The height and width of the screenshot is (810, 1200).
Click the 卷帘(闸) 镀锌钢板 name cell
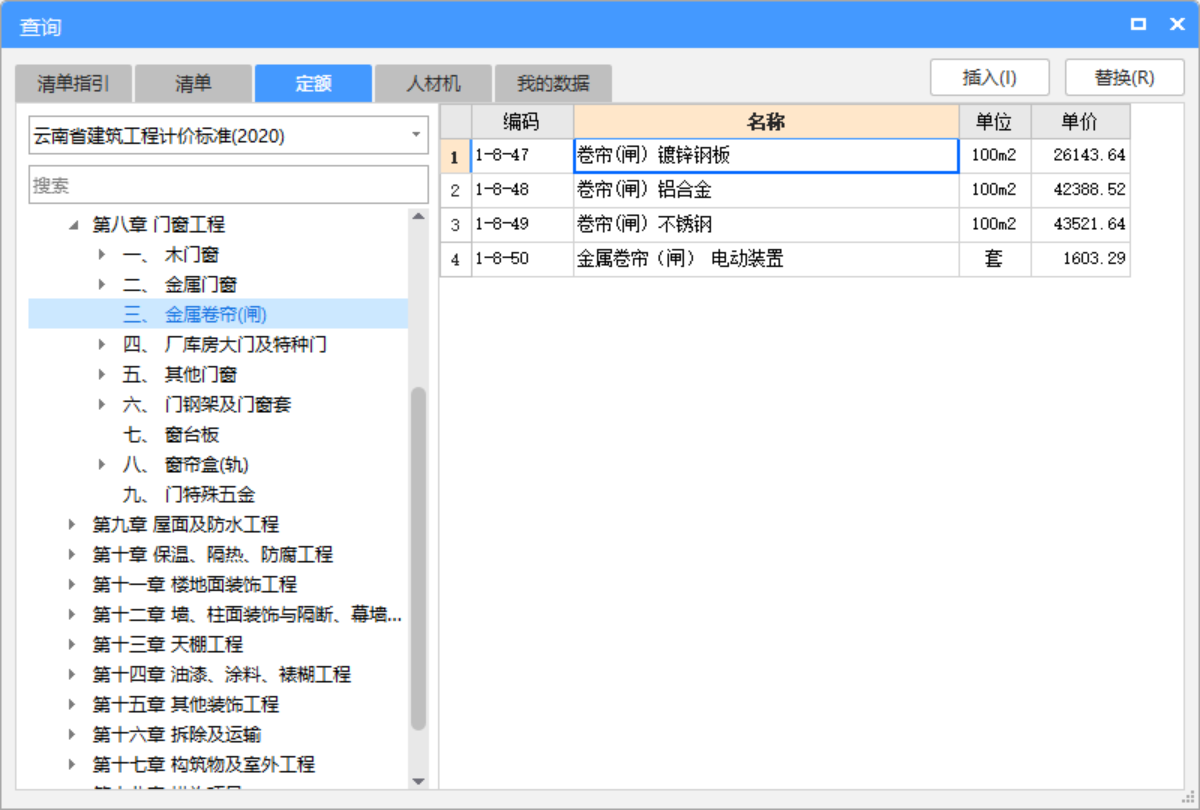[766, 156]
